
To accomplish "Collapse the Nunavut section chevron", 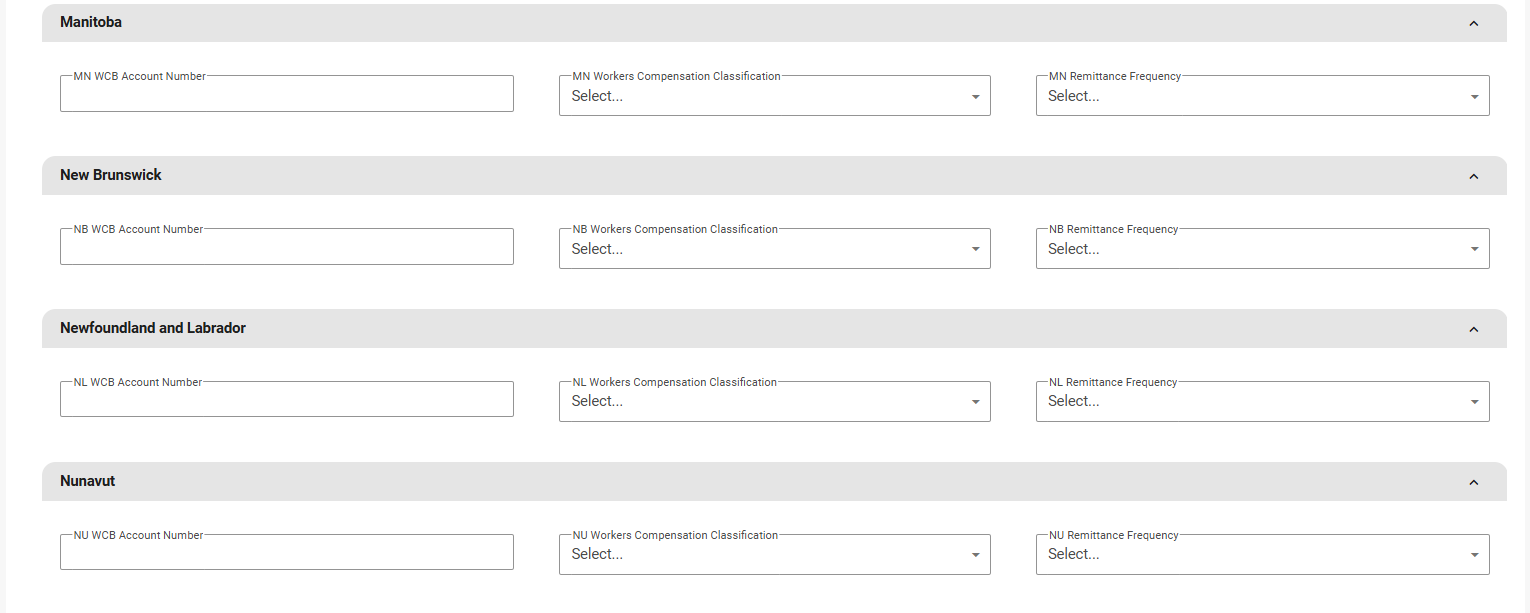I will pyautogui.click(x=1473, y=482).
